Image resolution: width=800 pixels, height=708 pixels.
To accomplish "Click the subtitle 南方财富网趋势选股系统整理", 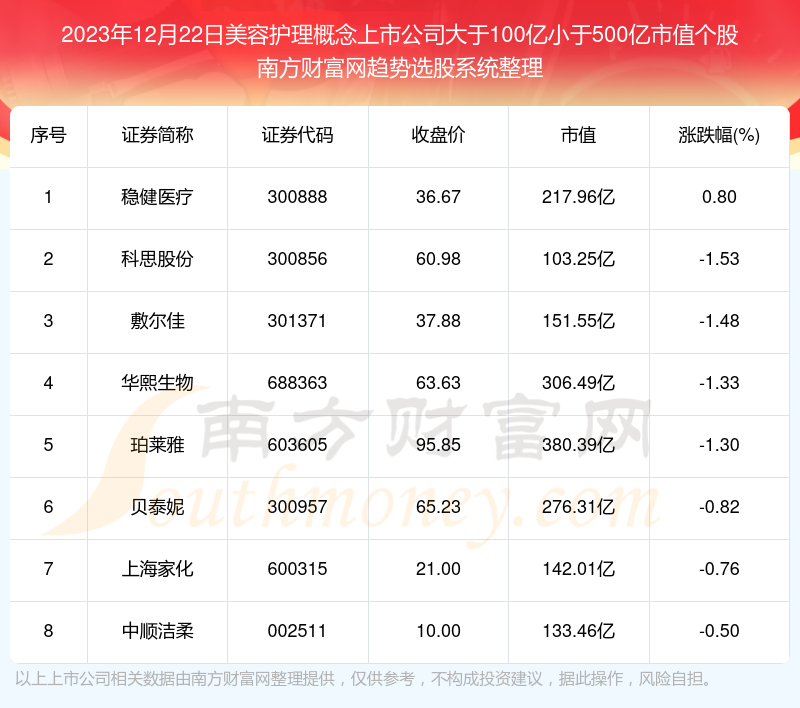I will point(400,68).
